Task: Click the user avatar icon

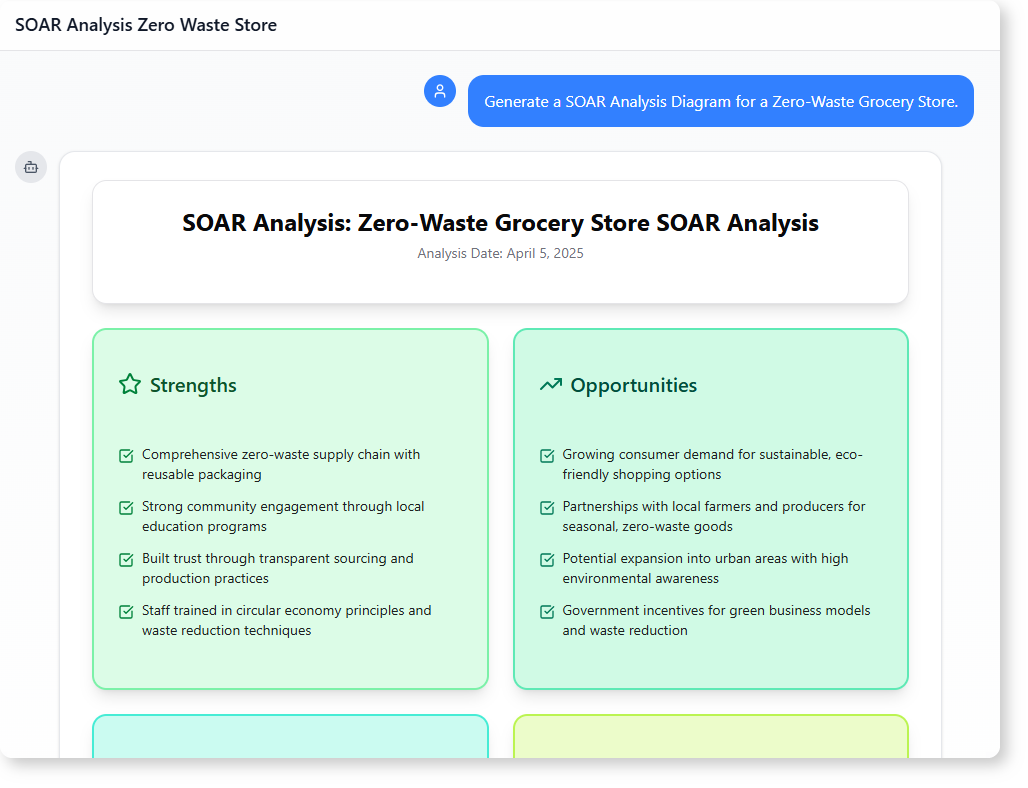Action: (x=440, y=91)
